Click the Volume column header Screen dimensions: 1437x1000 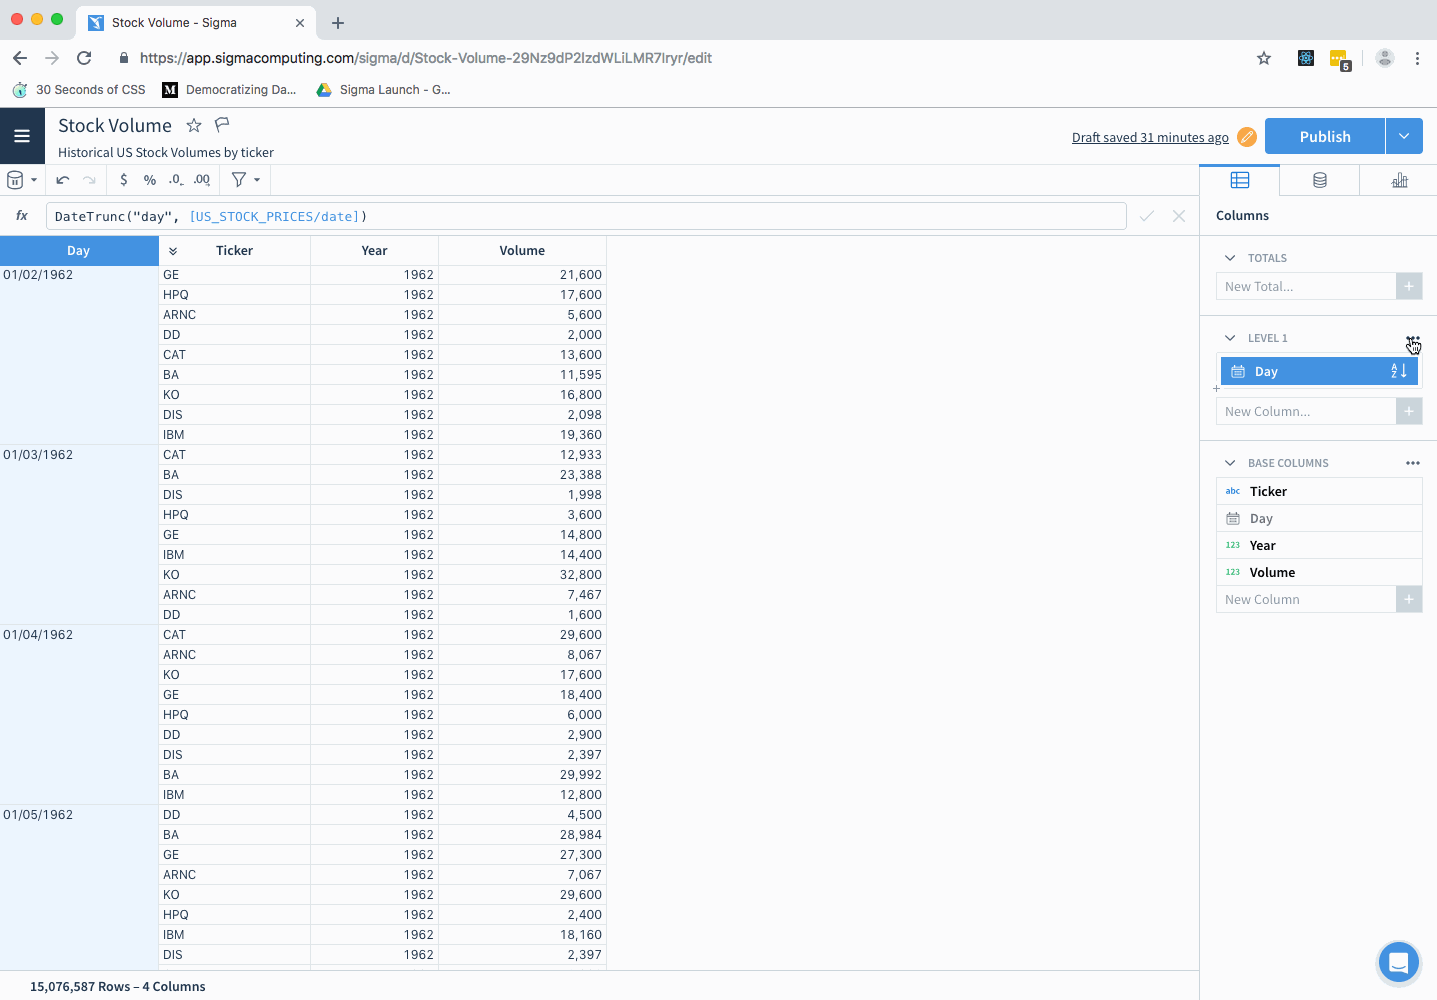pyautogui.click(x=522, y=251)
